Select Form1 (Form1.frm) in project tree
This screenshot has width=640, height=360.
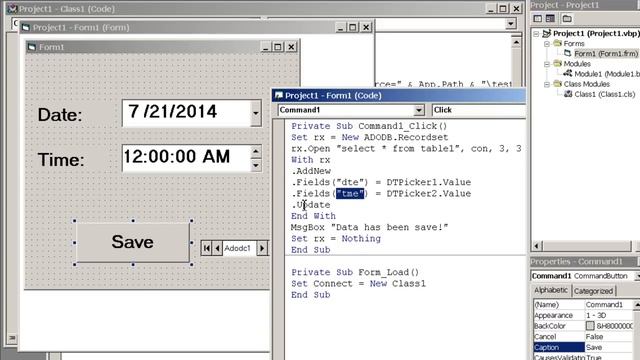tap(606, 53)
